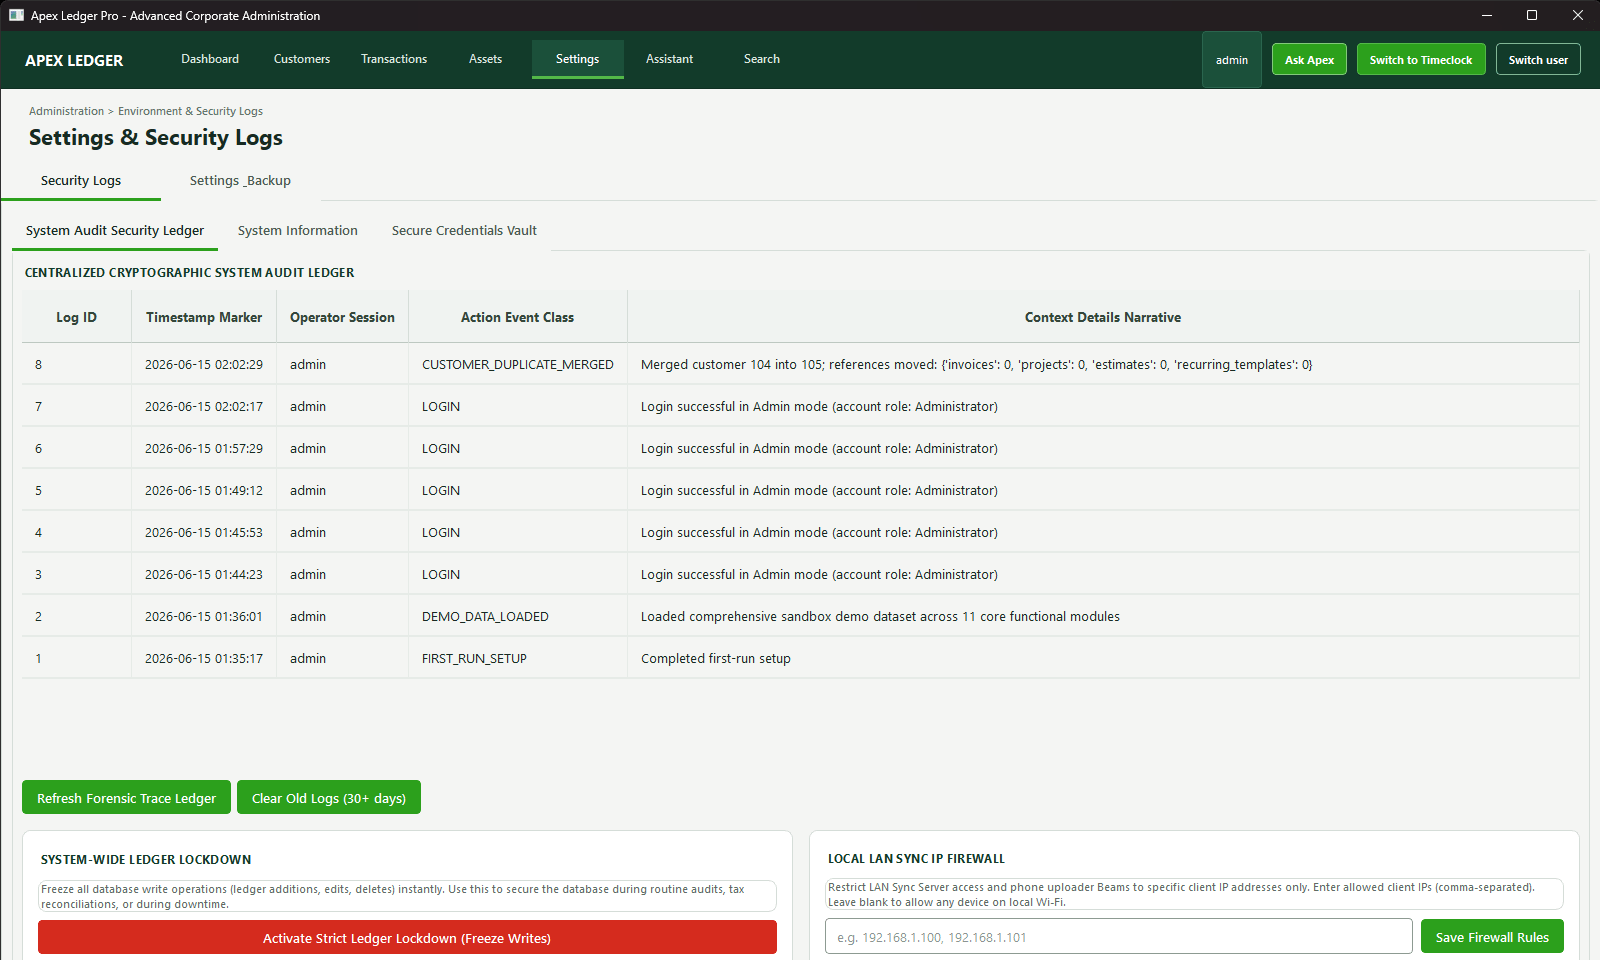Open the Transactions section
The width and height of the screenshot is (1600, 960).
click(394, 59)
